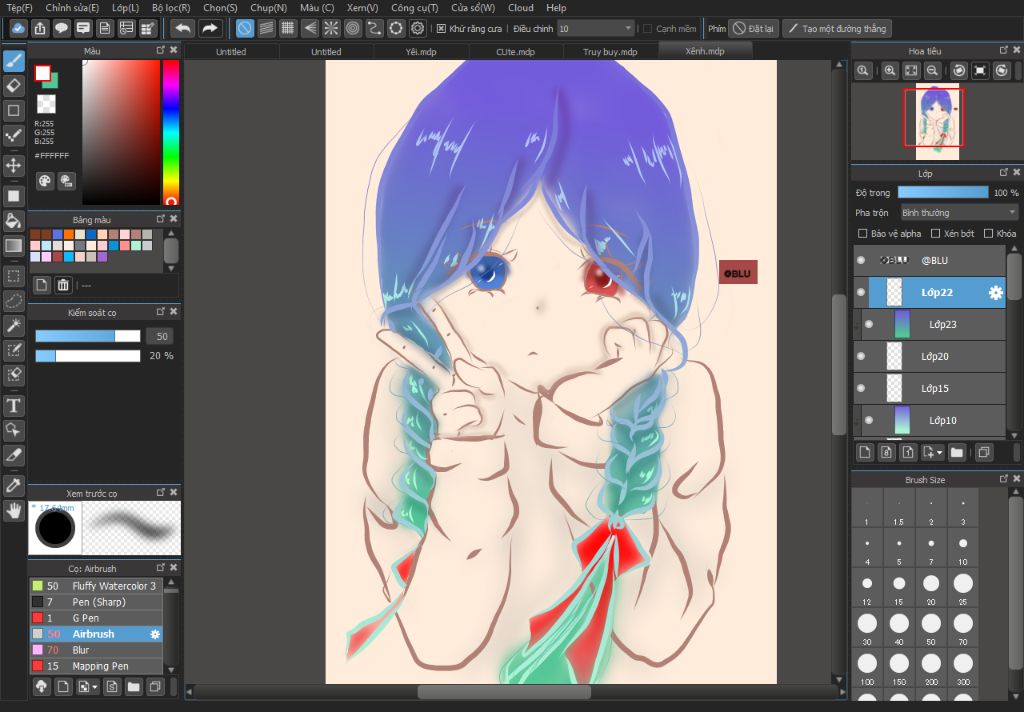1024x712 pixels.
Task: Add new layer in layer panel
Action: point(865,452)
